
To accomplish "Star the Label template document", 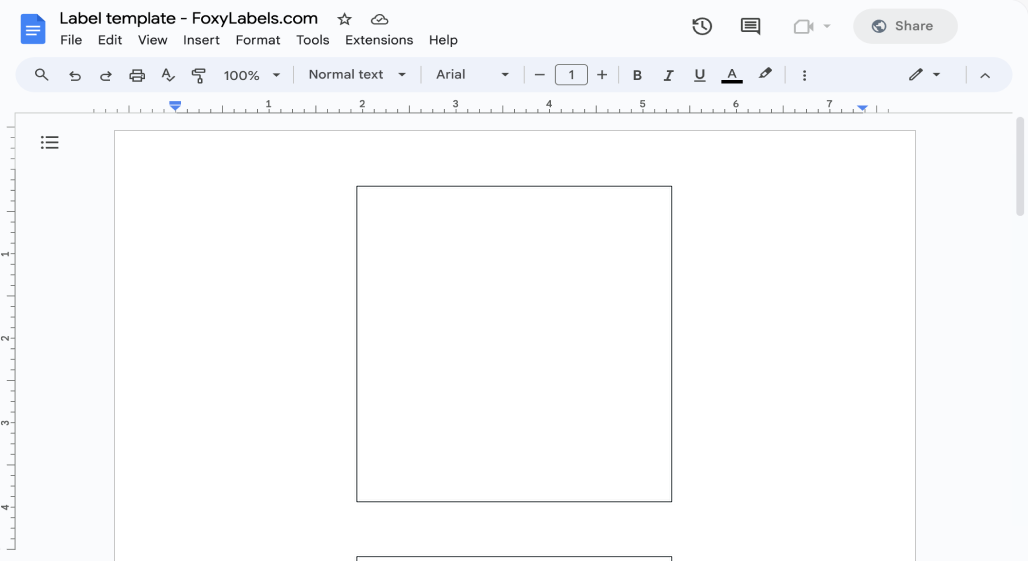I will pos(344,20).
